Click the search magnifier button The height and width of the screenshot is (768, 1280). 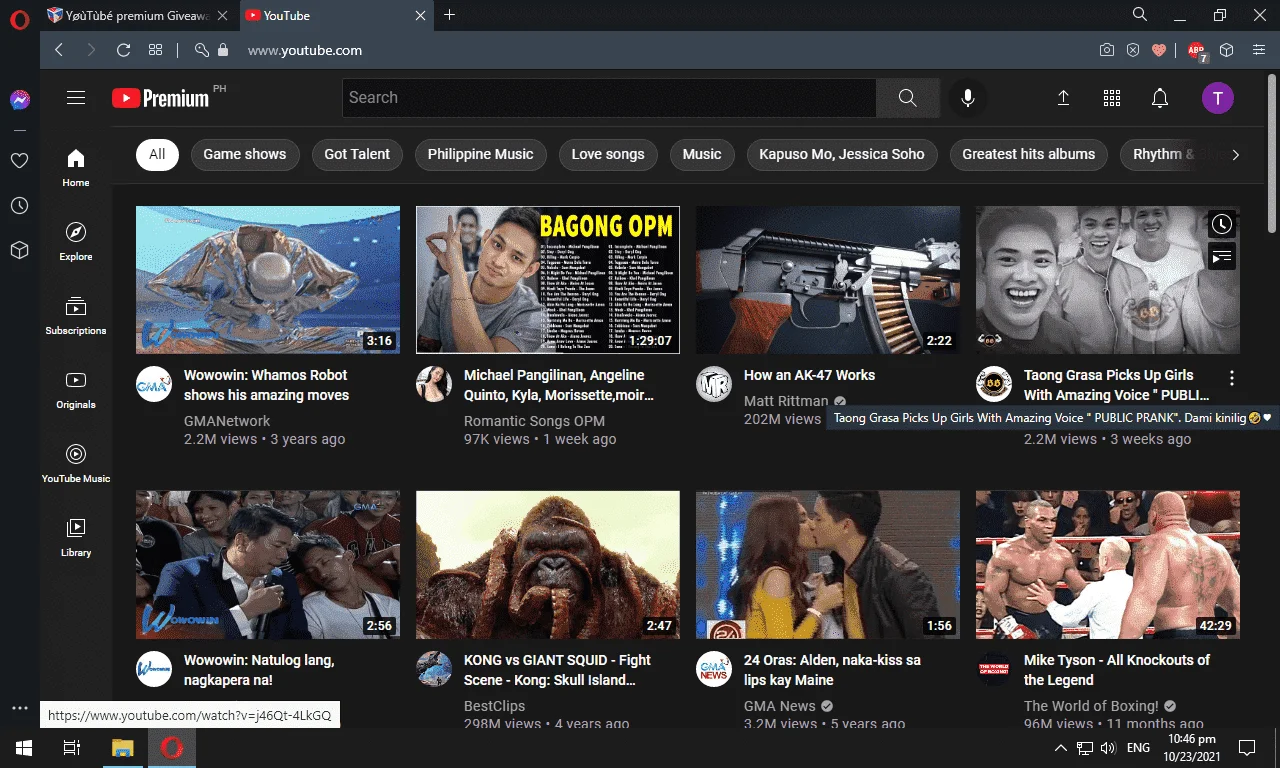[908, 98]
